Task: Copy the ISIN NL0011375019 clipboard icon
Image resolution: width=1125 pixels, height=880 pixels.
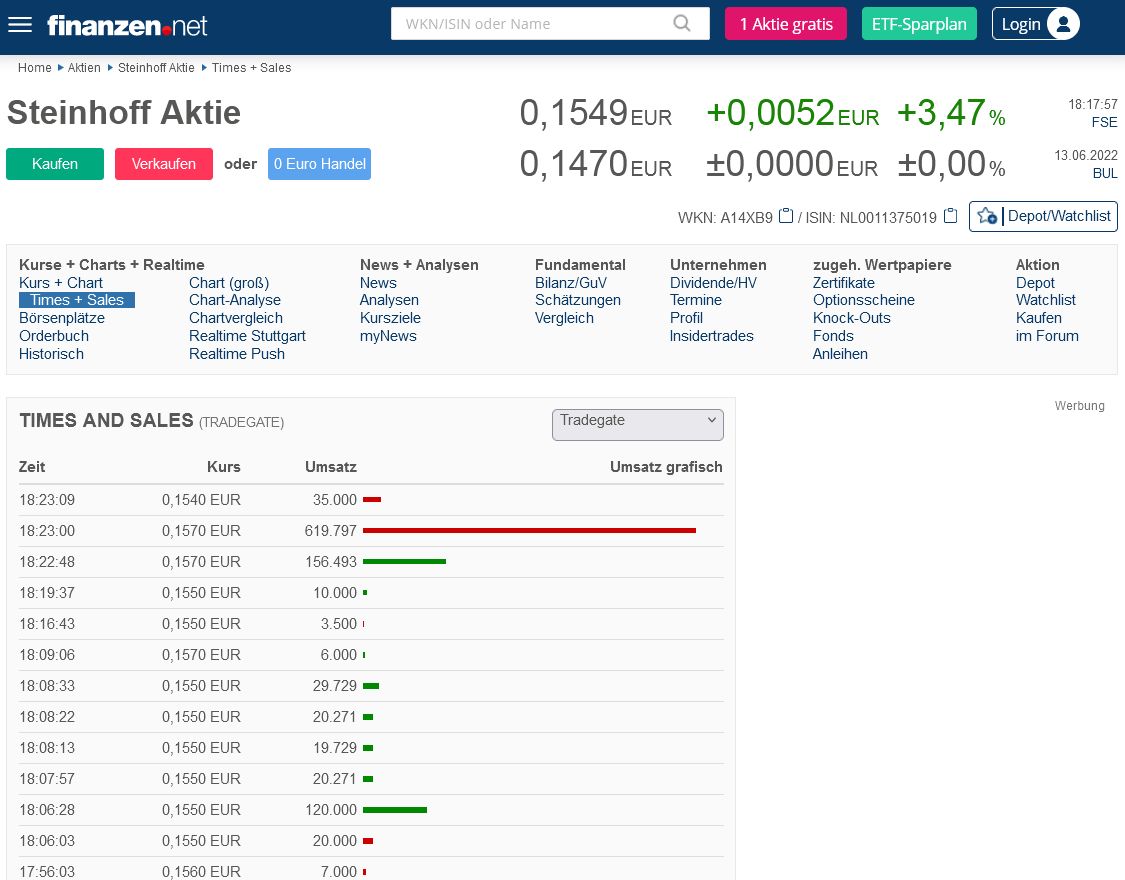Action: tap(950, 216)
